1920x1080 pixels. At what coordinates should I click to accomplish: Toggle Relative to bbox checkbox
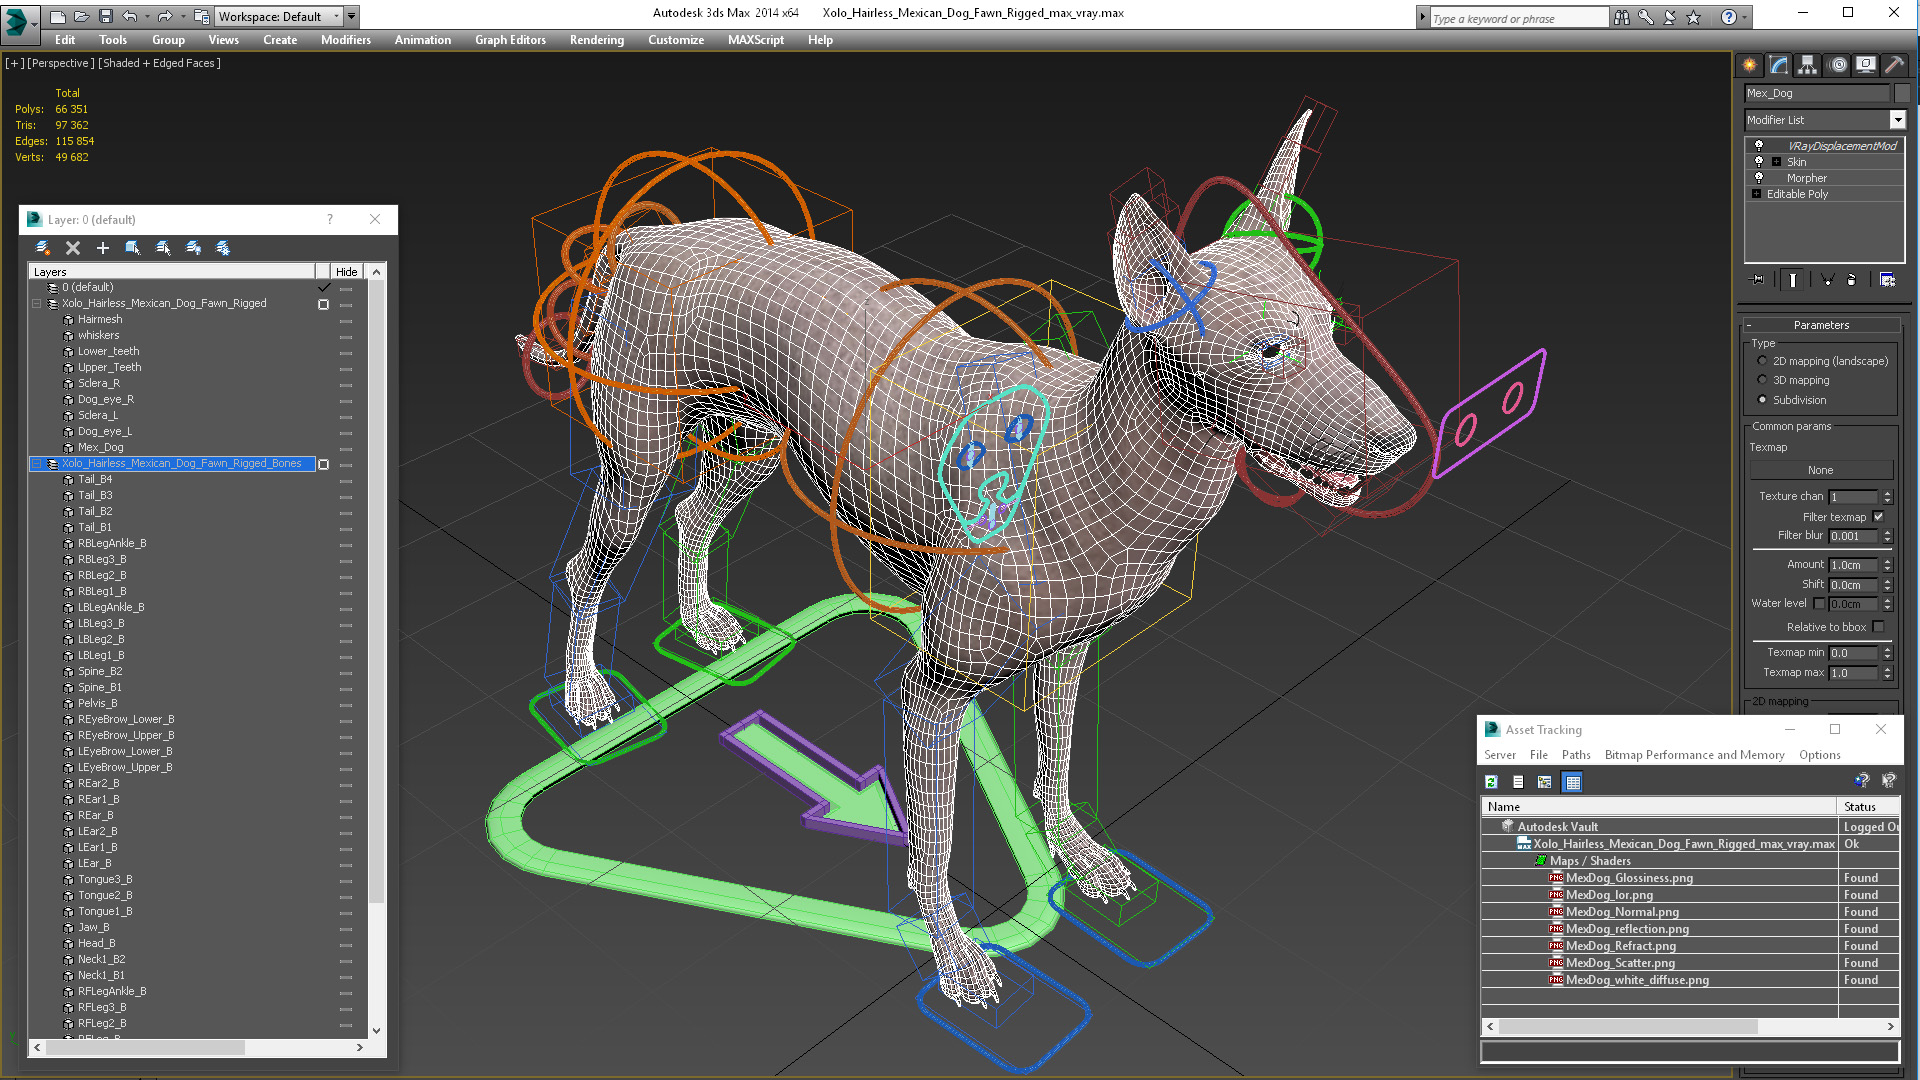[x=1878, y=627]
